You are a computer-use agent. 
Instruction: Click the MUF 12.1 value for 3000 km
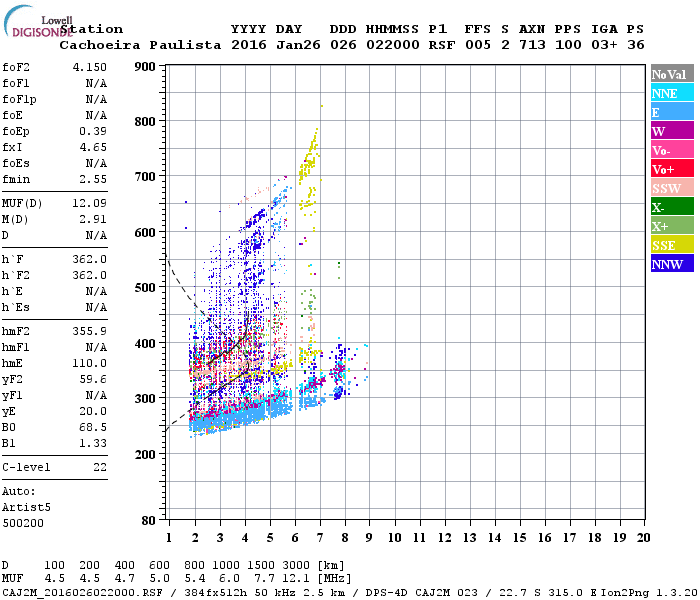(x=296, y=578)
